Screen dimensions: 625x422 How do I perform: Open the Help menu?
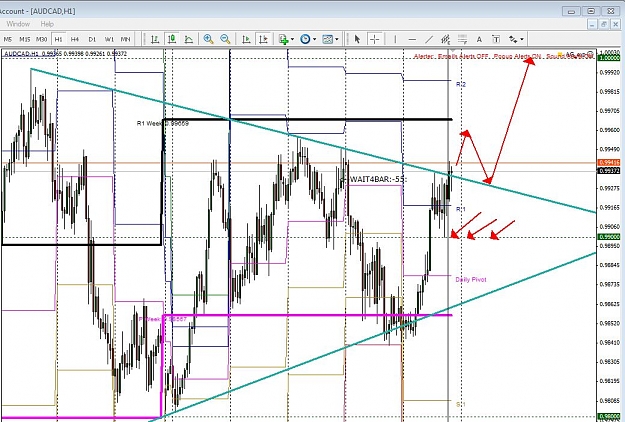tap(47, 24)
